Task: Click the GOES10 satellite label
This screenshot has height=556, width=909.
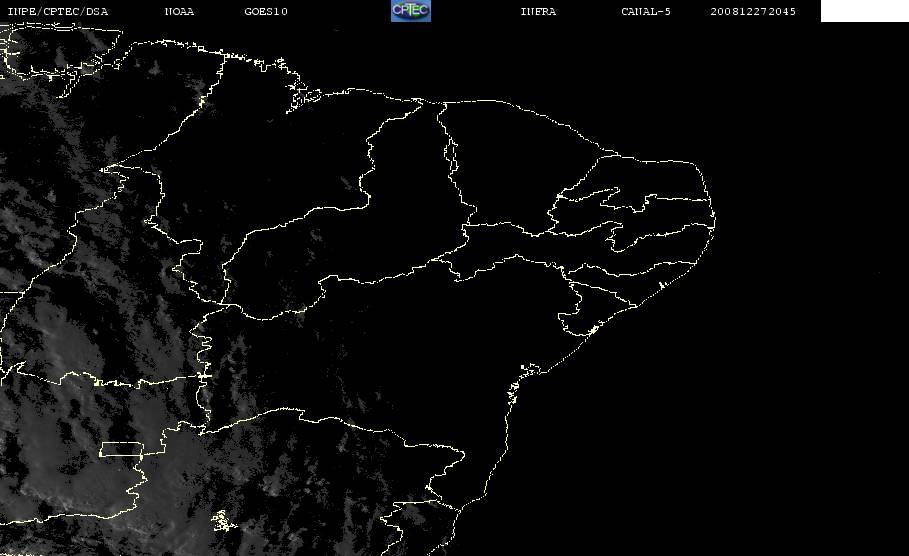Action: (x=266, y=12)
